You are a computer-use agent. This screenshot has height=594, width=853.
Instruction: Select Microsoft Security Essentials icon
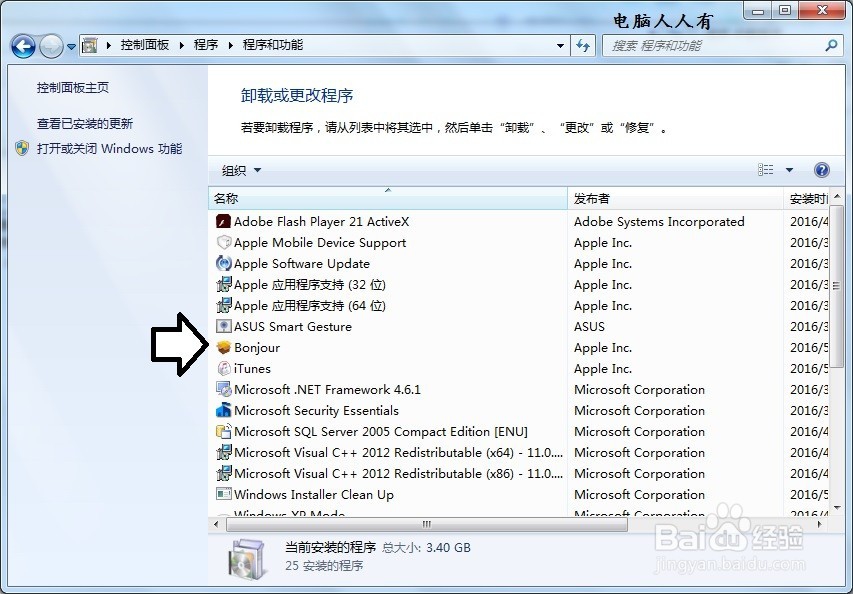click(224, 411)
